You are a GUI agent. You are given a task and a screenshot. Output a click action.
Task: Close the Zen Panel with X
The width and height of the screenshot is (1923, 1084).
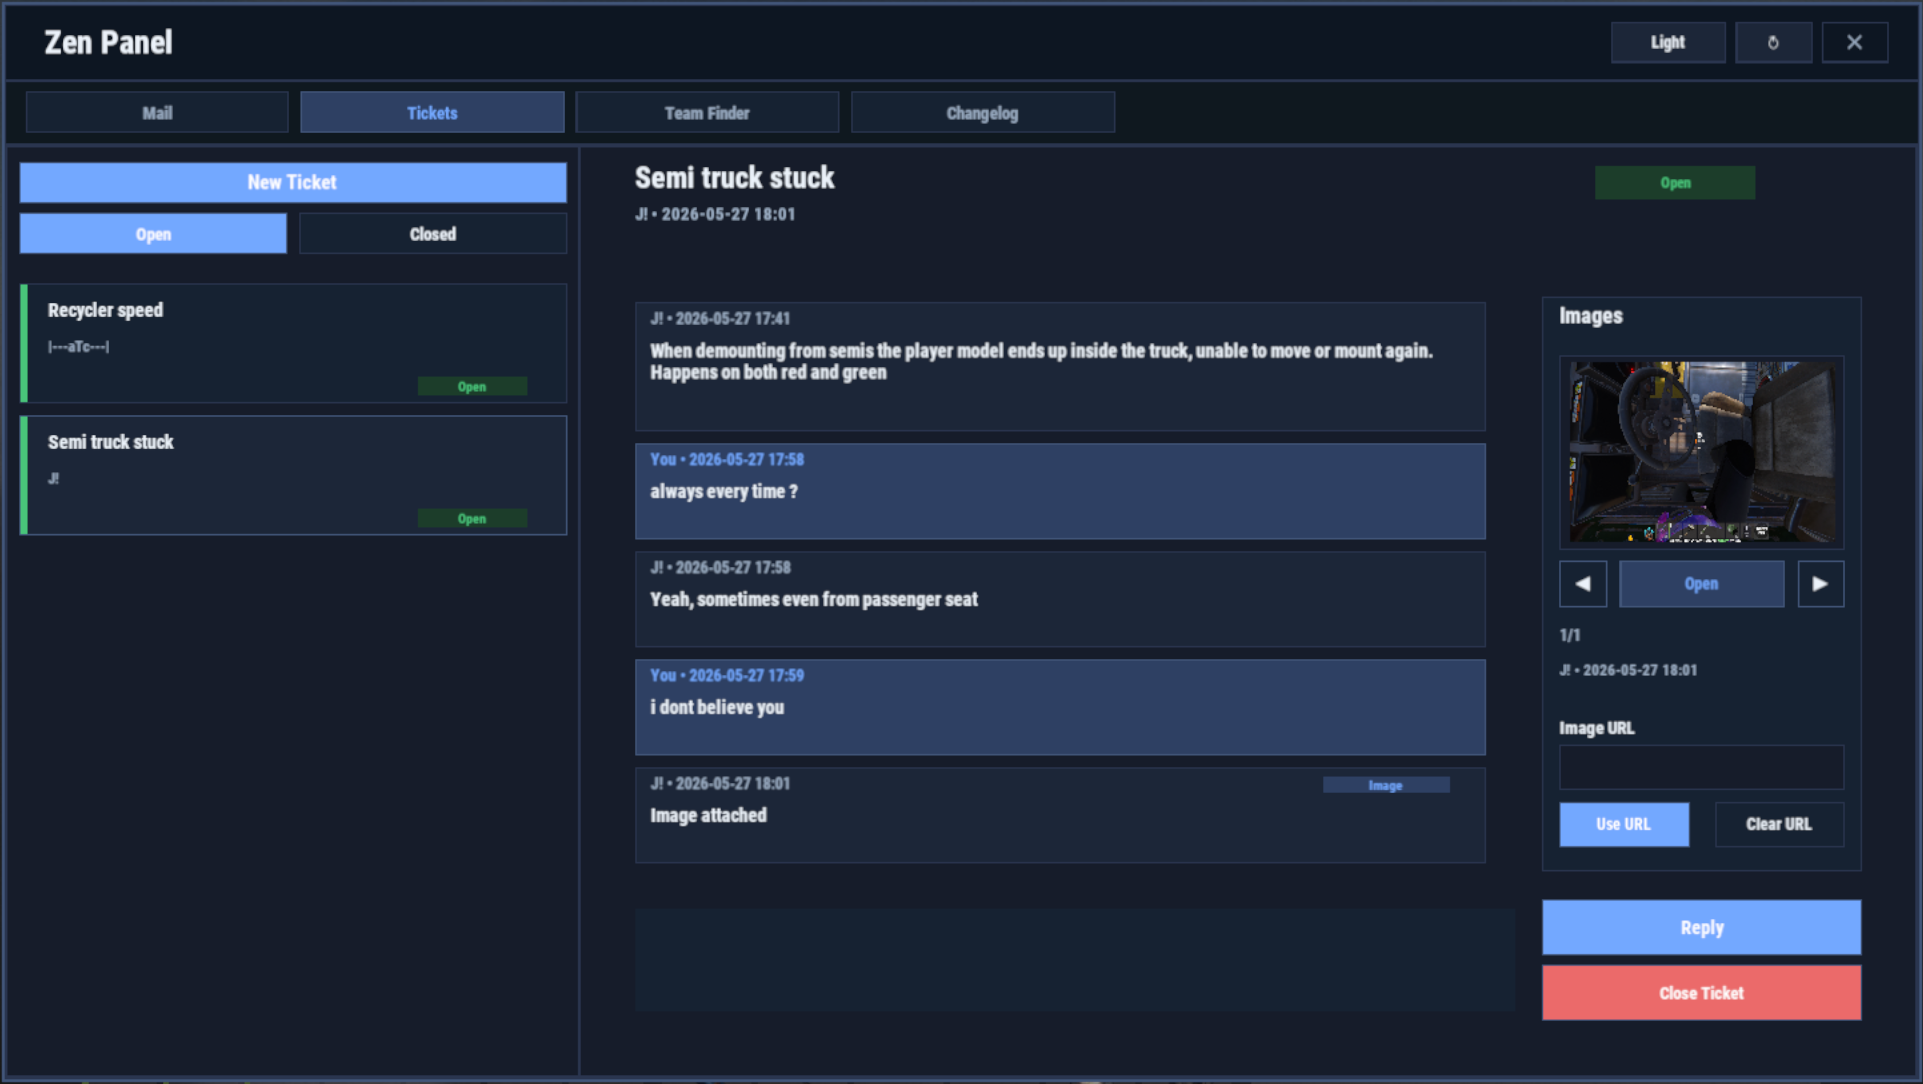(1854, 43)
